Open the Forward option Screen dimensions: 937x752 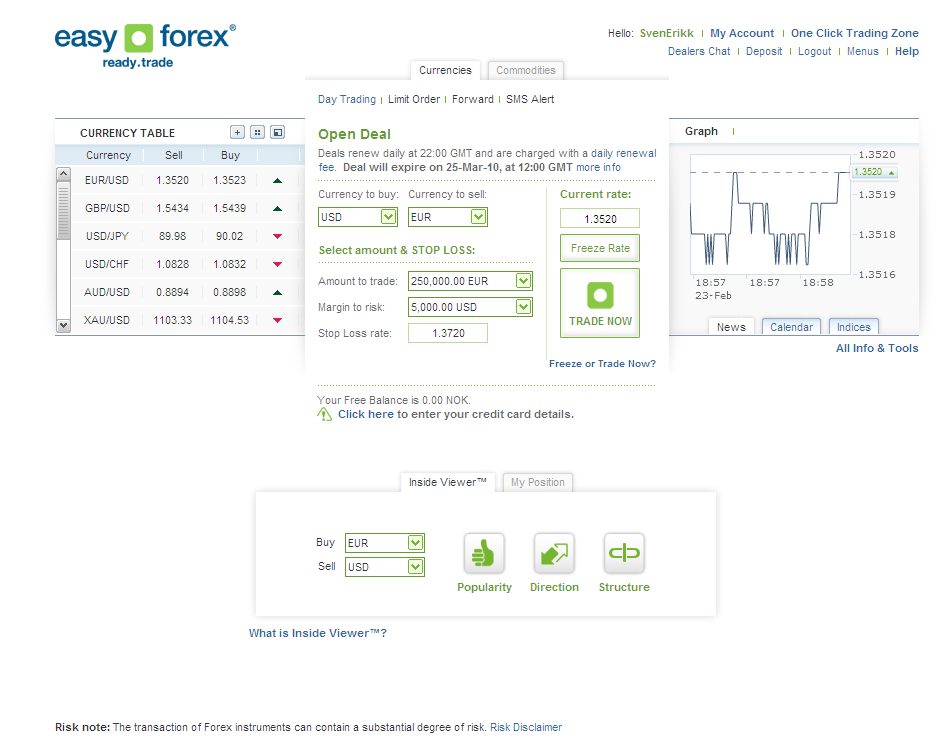[473, 99]
